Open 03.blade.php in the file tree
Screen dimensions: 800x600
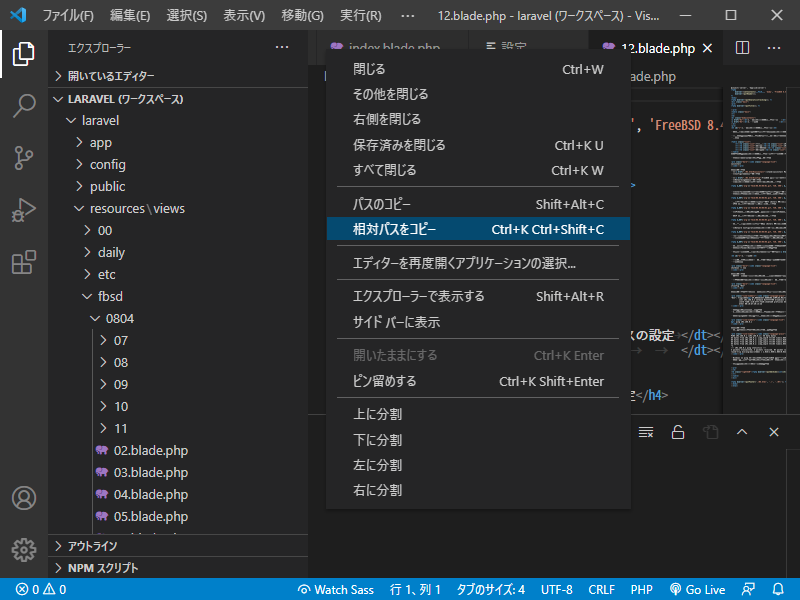coord(150,472)
